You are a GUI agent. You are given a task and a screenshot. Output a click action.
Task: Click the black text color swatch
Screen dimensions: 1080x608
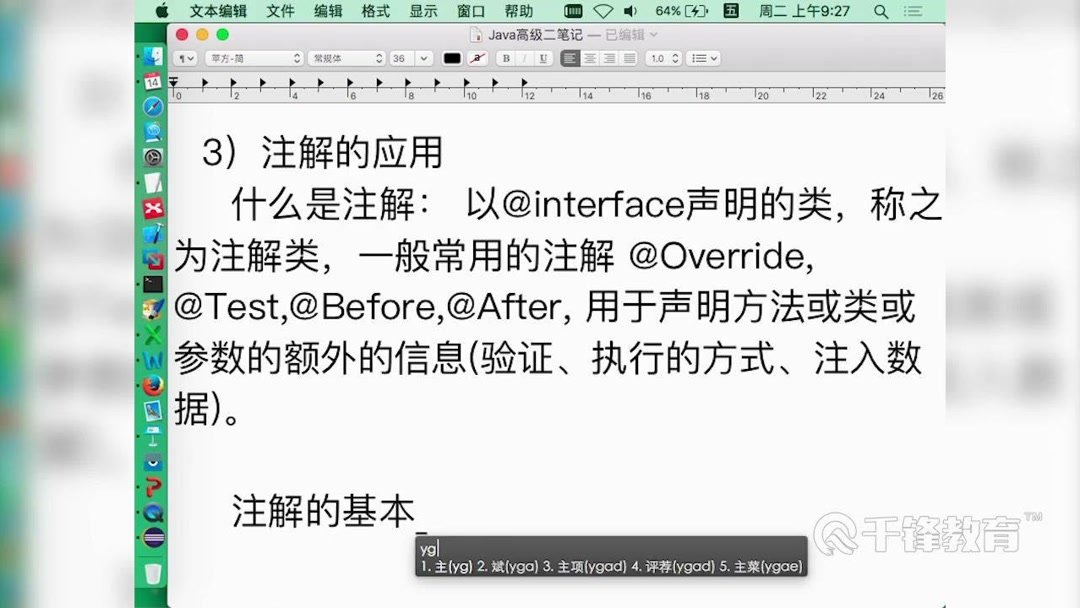pyautogui.click(x=452, y=58)
